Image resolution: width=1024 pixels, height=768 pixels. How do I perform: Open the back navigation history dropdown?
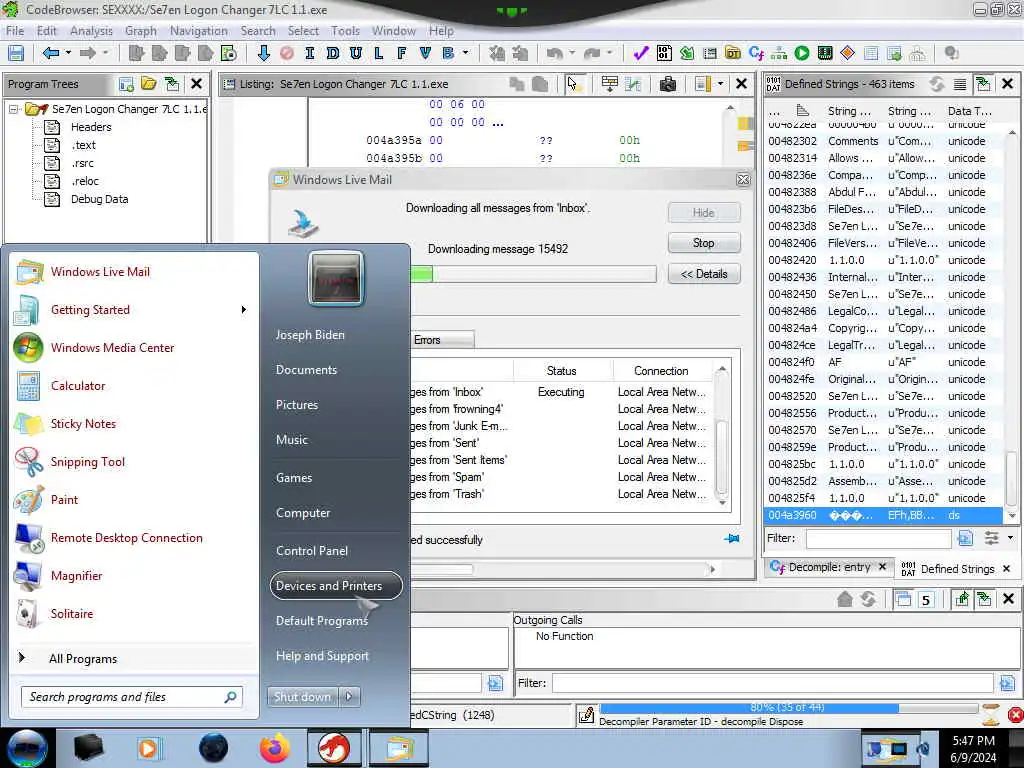[68, 54]
